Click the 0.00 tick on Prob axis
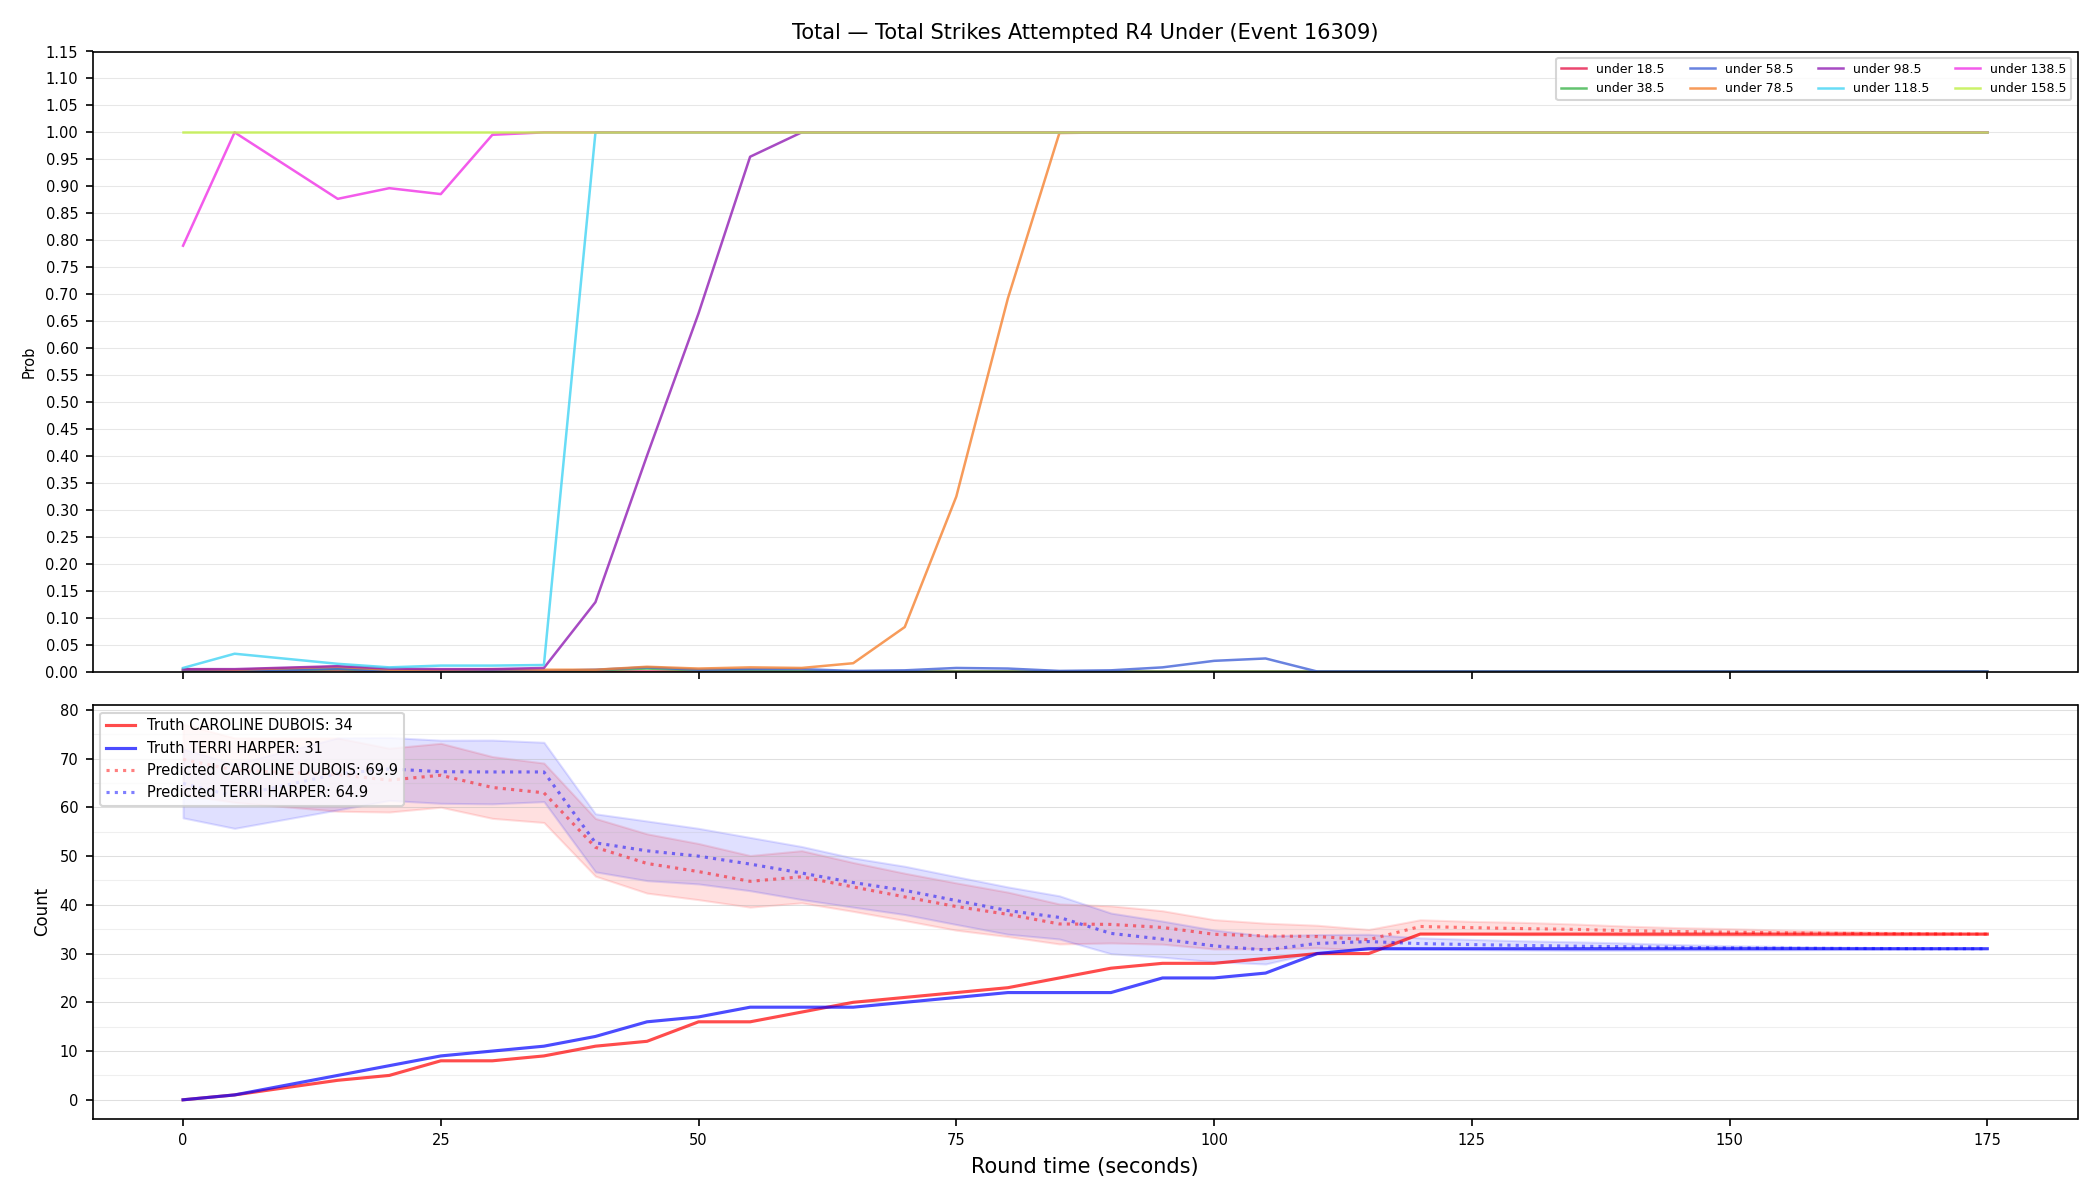Viewport: 2100px width, 1200px height. pos(62,672)
